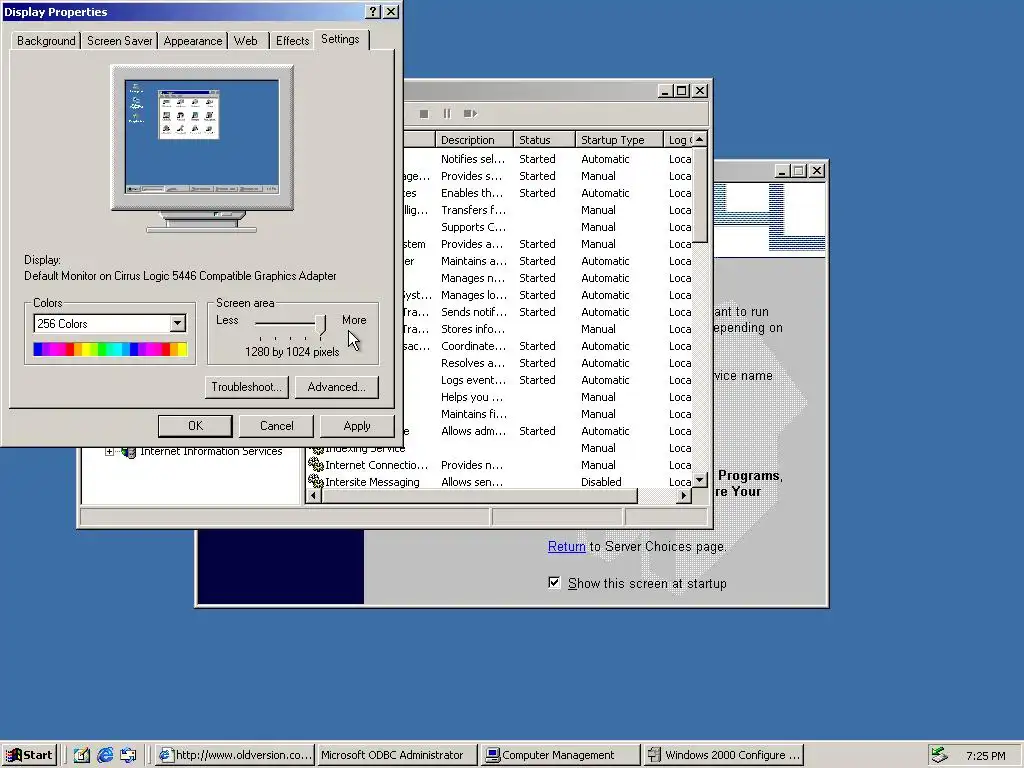Select 'Logs event...' service row
Viewport: 1024px width, 768px height.
(x=473, y=379)
